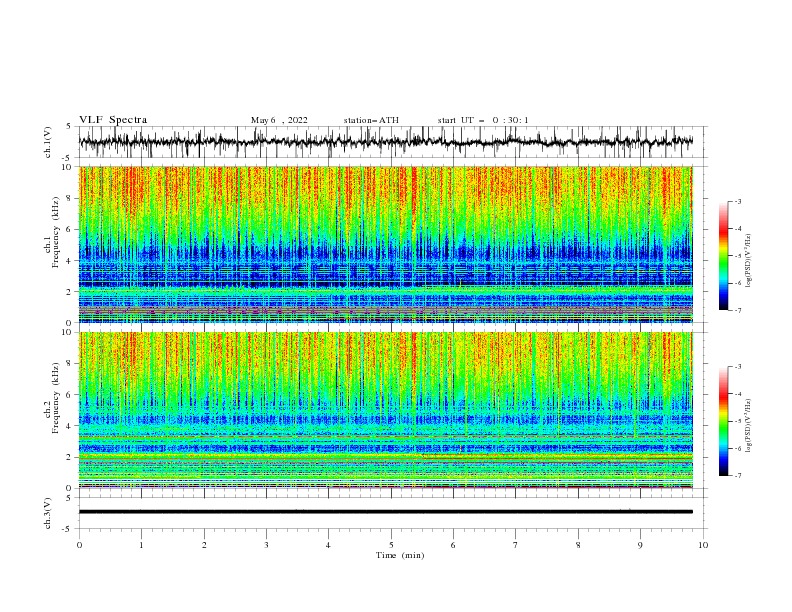Click inside the ch.1 spectrogram panel
Screen dimensions: 792x612
[385, 244]
